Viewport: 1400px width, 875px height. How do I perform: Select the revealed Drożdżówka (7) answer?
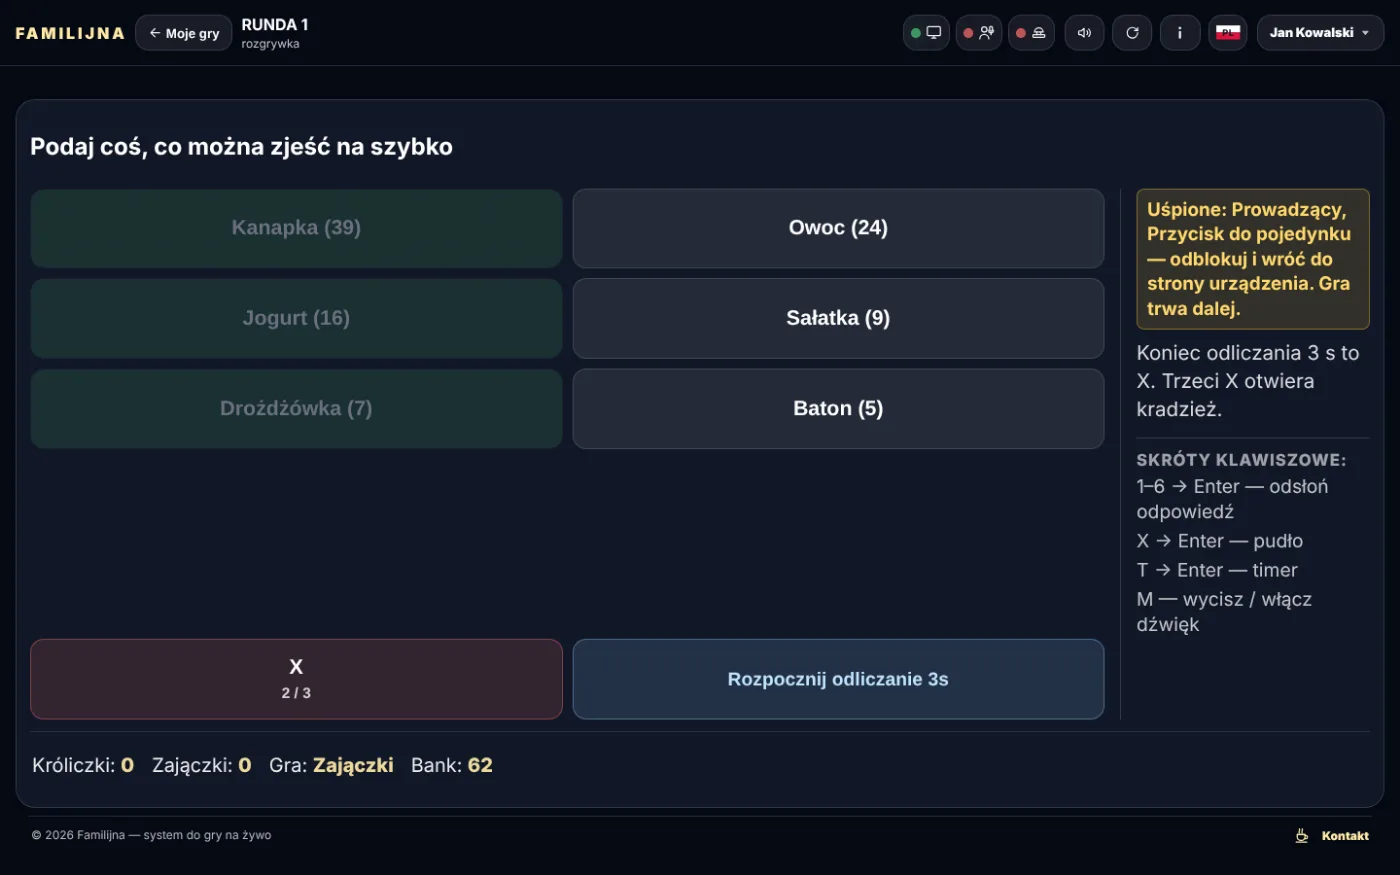296,409
